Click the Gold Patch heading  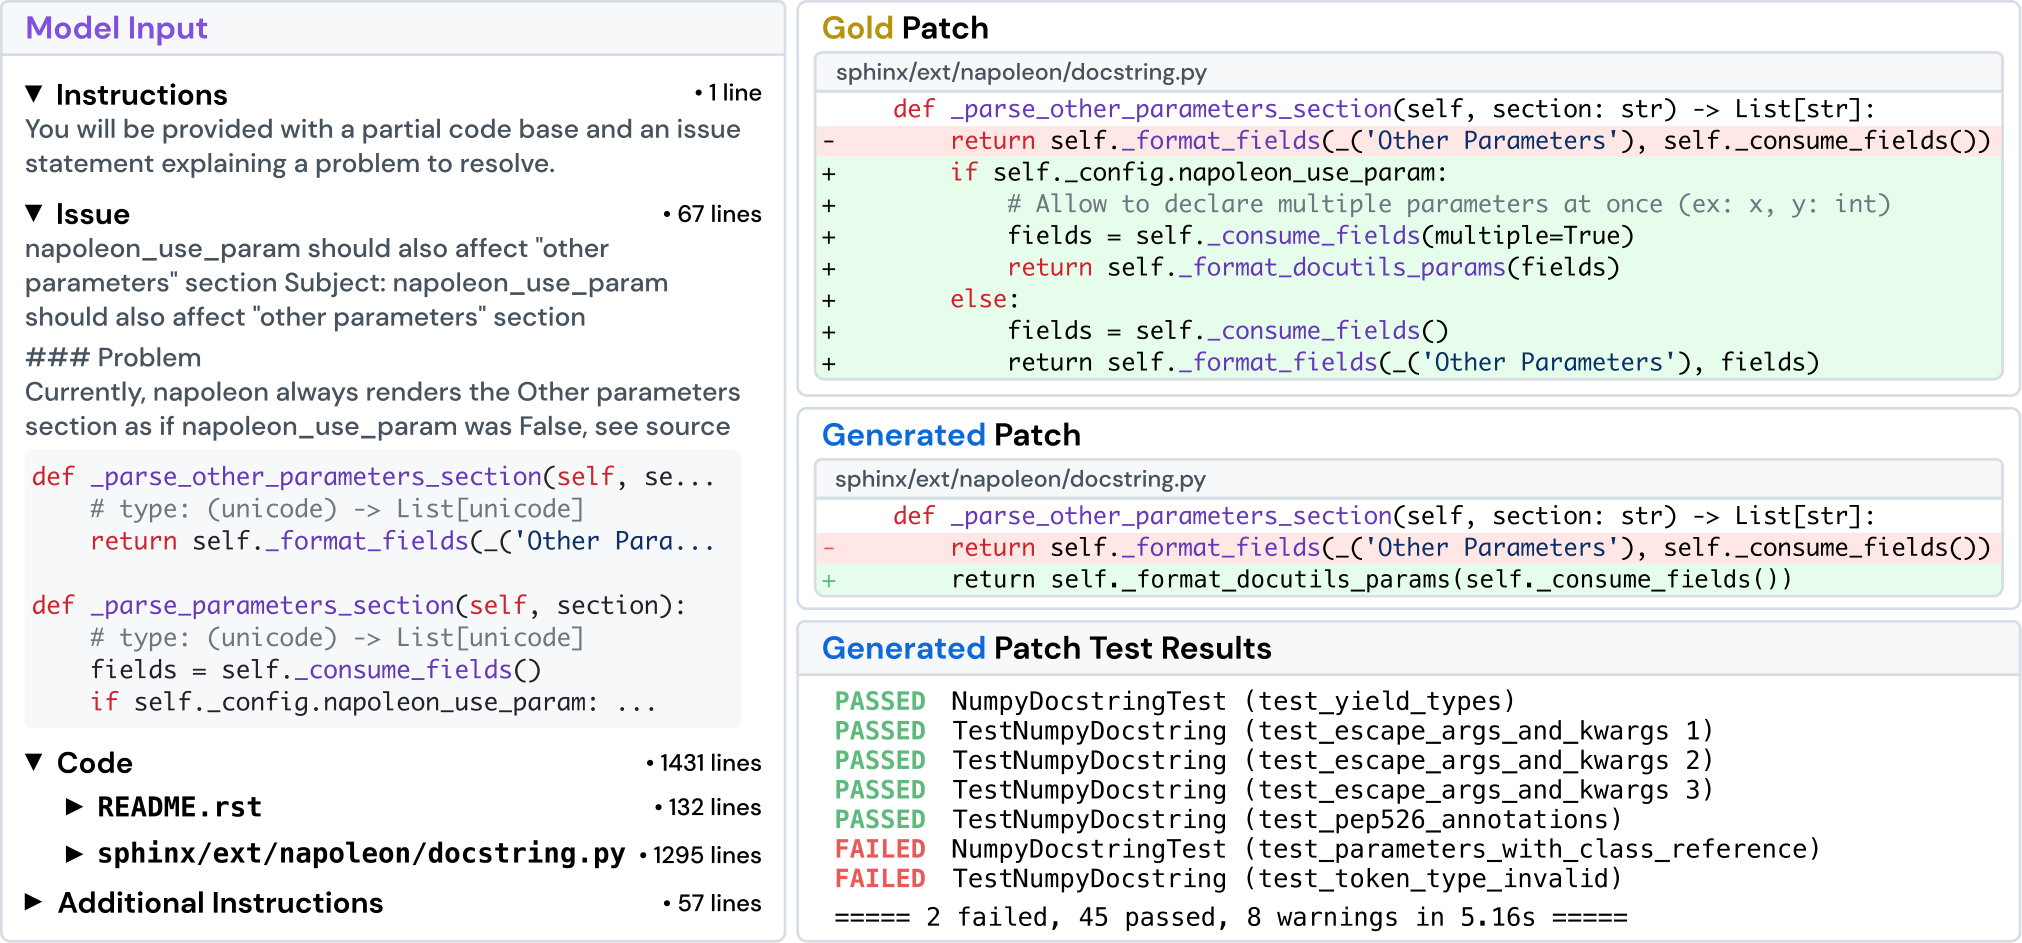[x=905, y=28]
